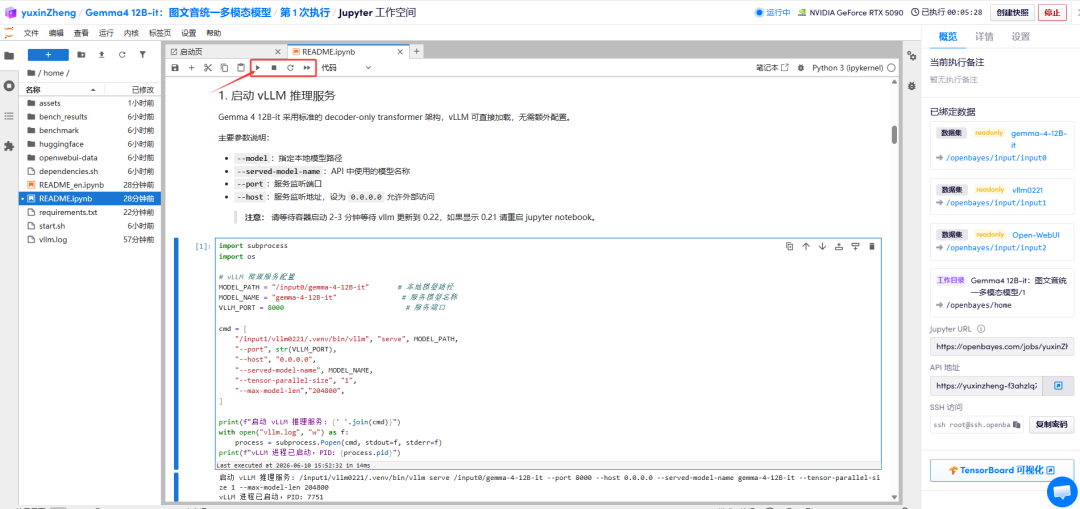This screenshot has height=509, width=1080.
Task: Open the API address in new window
Action: click(1059, 386)
